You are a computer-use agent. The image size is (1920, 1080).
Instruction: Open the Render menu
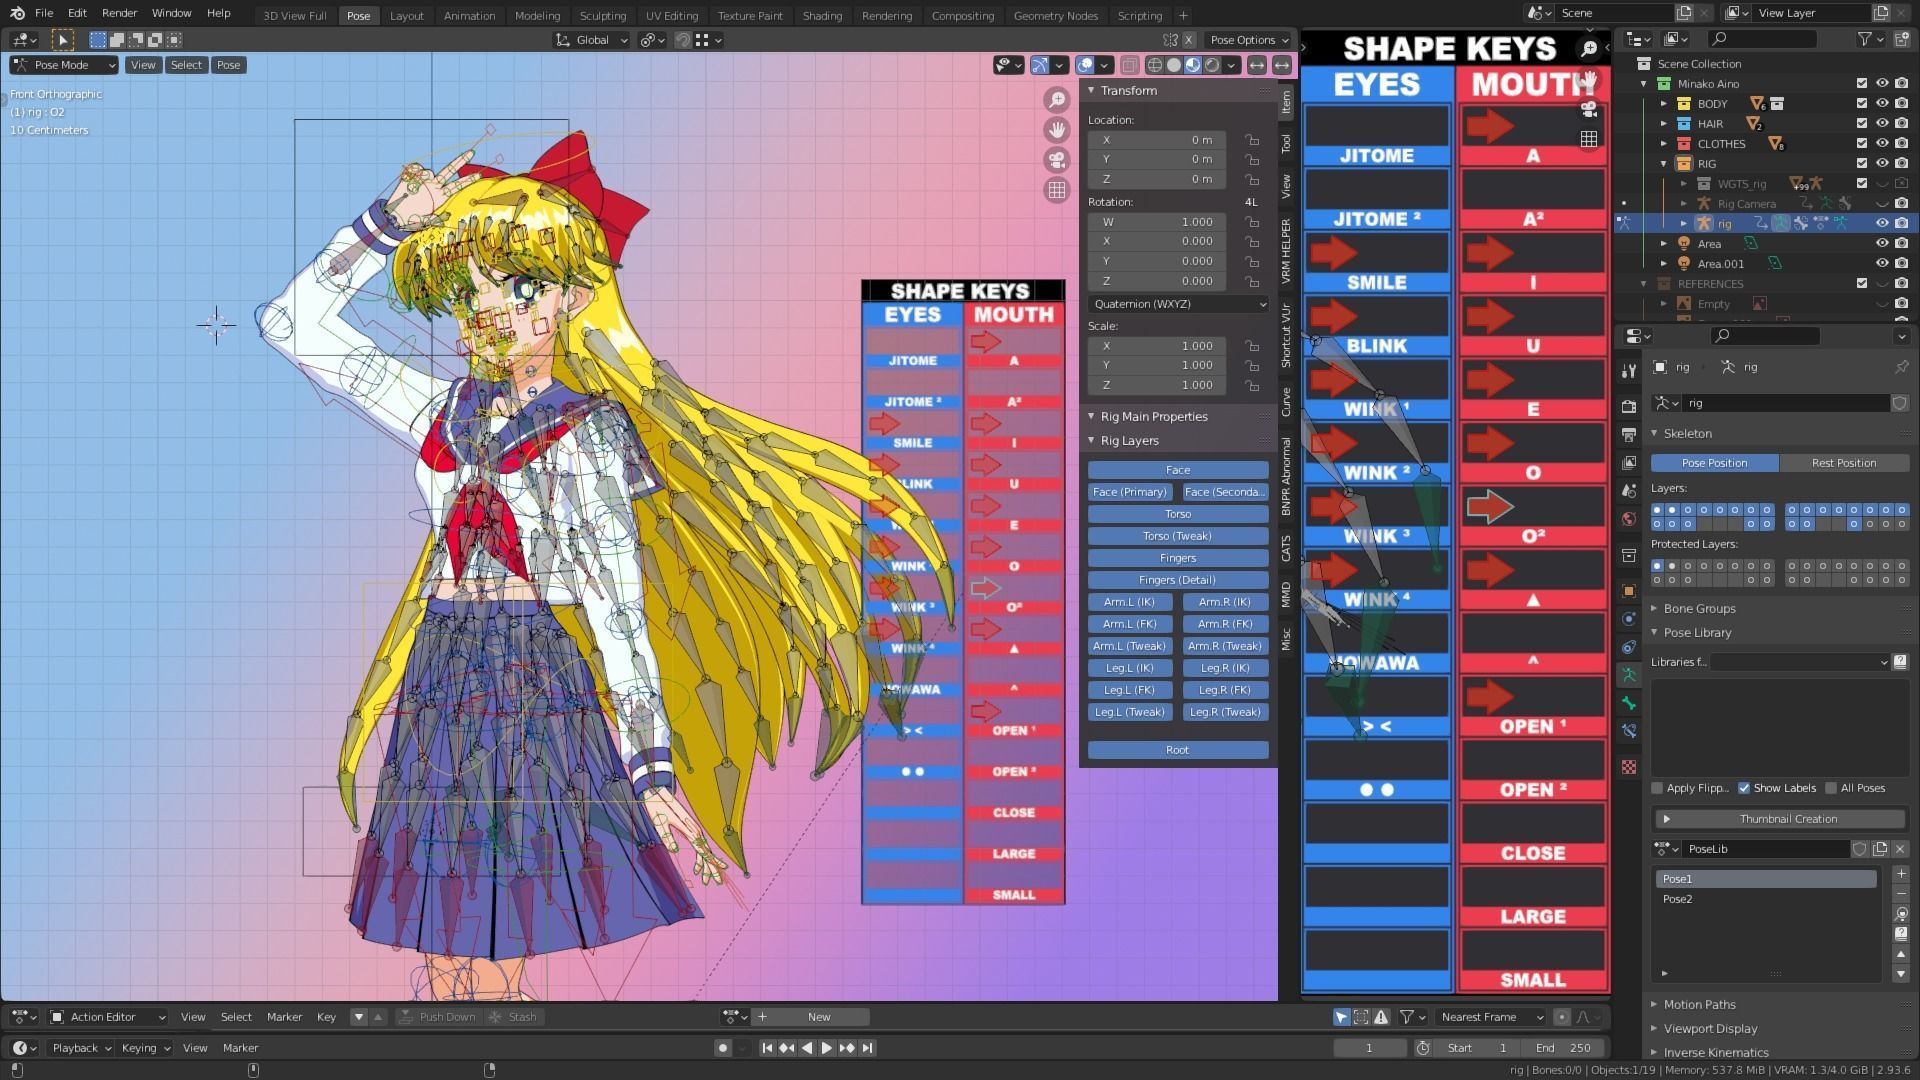[x=119, y=13]
